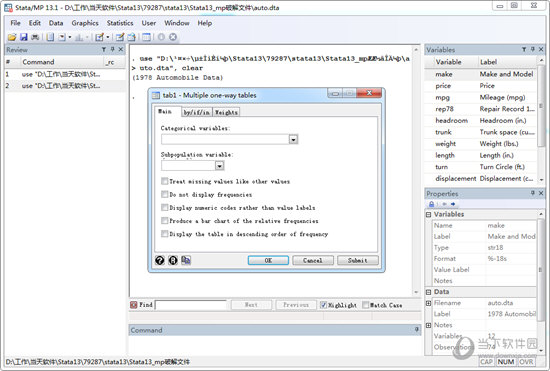This screenshot has height=371, width=550.
Task: Open the Data menu
Action: (x=56, y=23)
